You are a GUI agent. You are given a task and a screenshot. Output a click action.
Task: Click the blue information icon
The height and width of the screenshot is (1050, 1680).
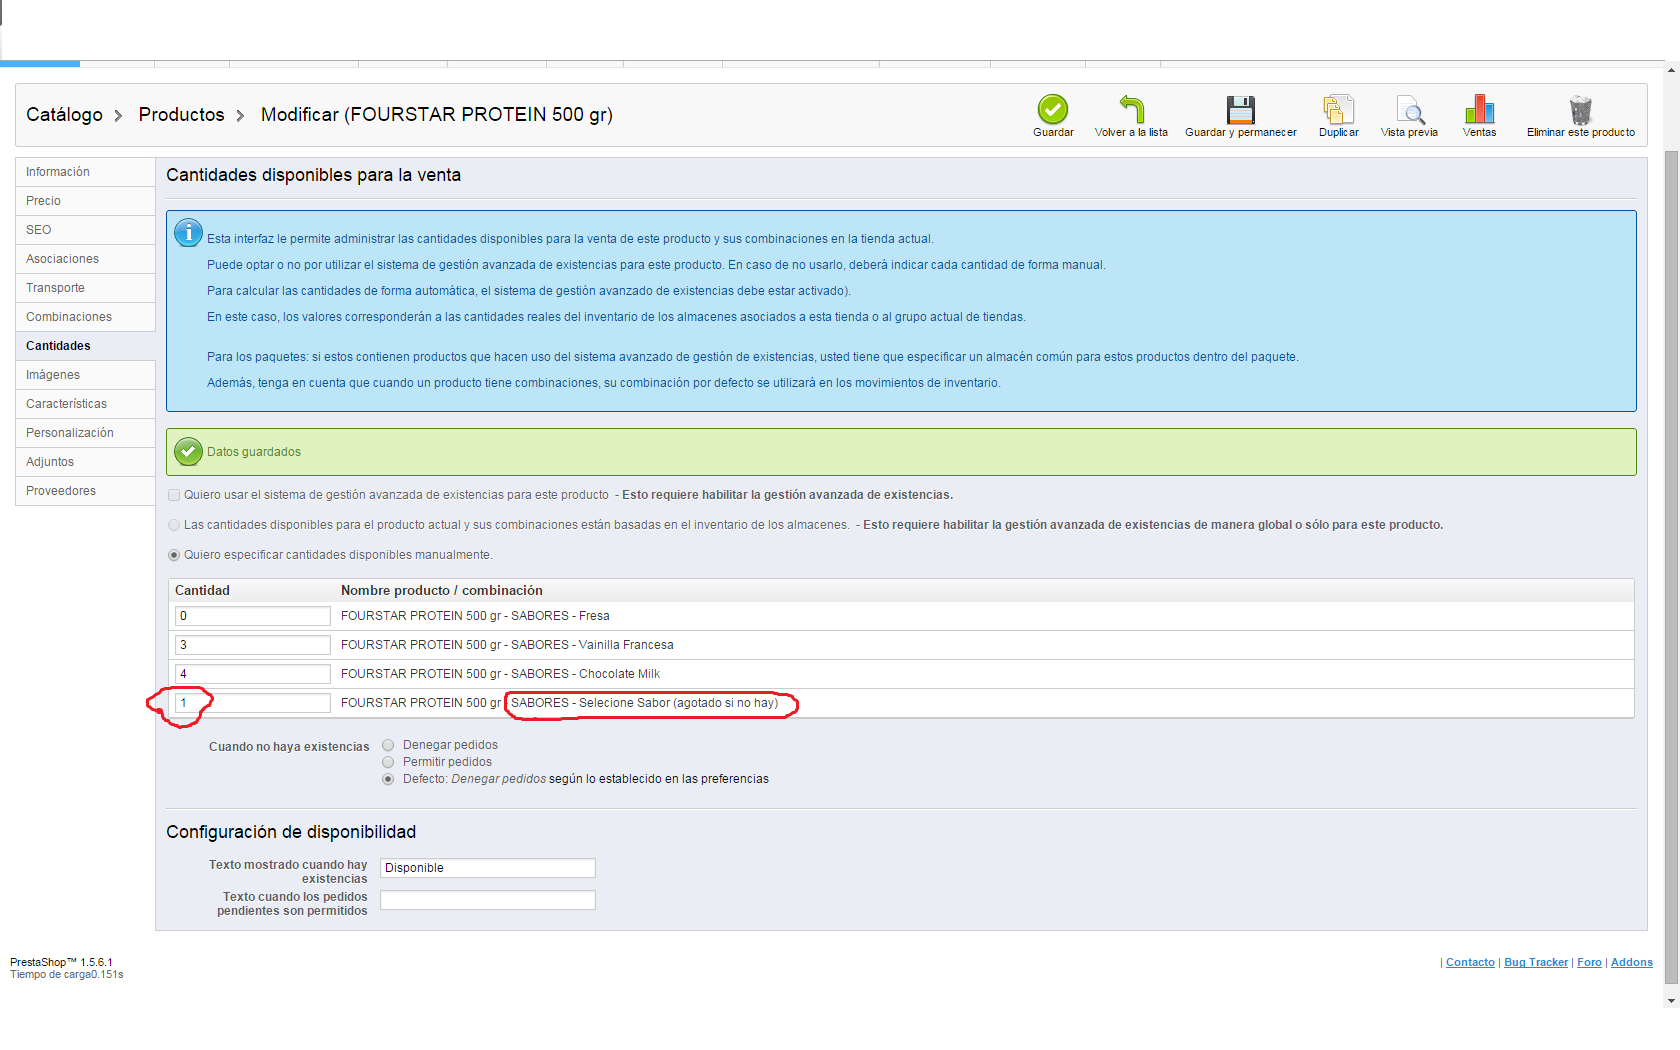(188, 232)
